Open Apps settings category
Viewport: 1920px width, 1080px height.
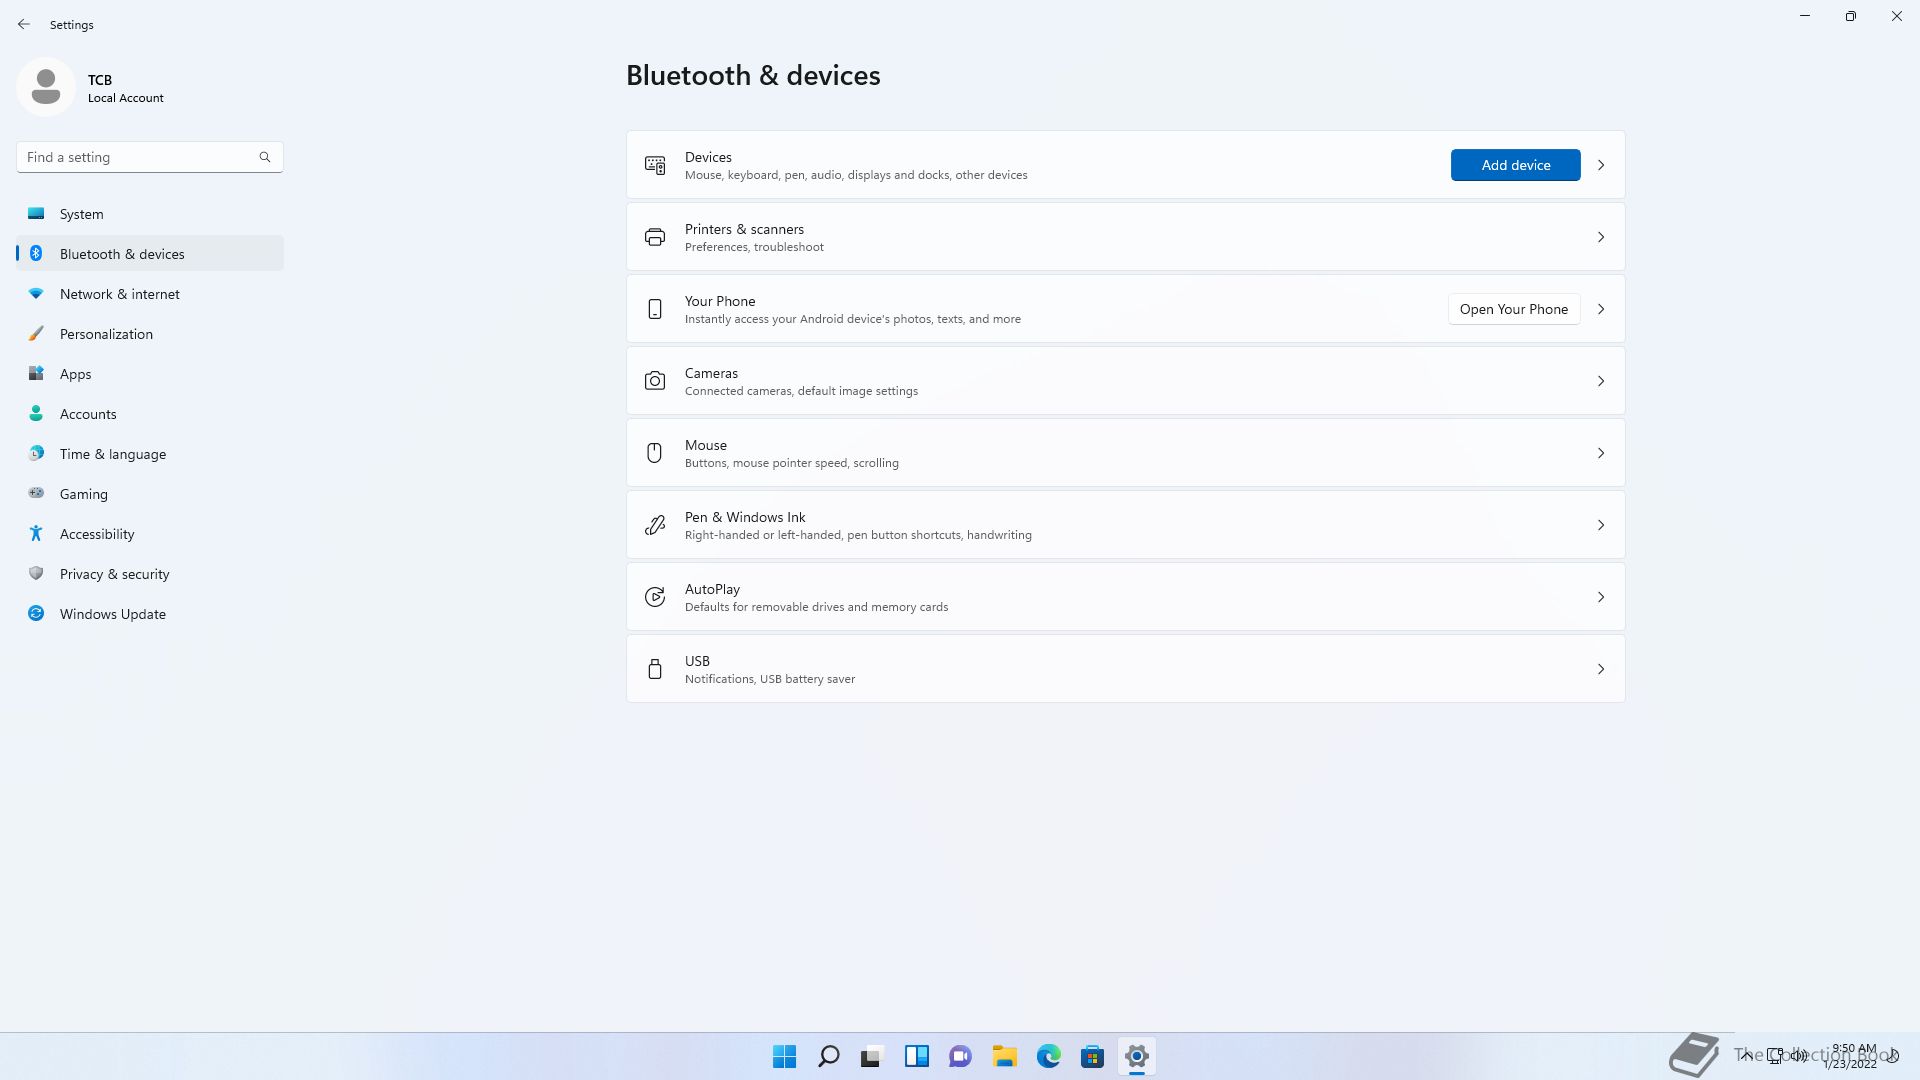(x=150, y=374)
